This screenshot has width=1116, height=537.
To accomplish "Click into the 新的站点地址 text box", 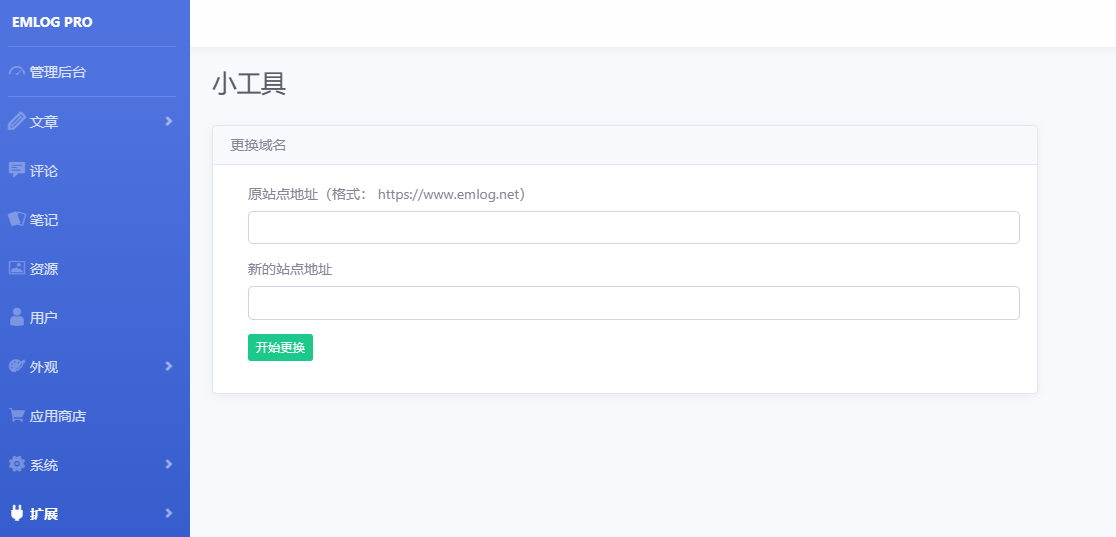I will 633,303.
